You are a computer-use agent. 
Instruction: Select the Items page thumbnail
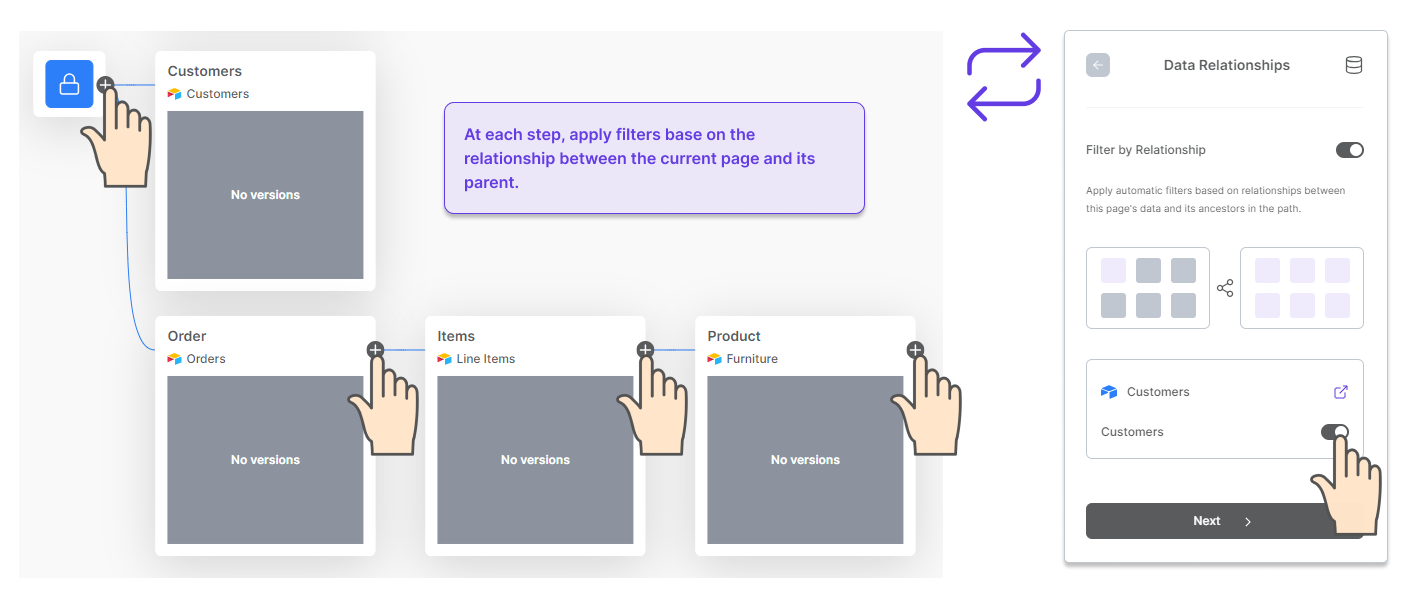535,460
